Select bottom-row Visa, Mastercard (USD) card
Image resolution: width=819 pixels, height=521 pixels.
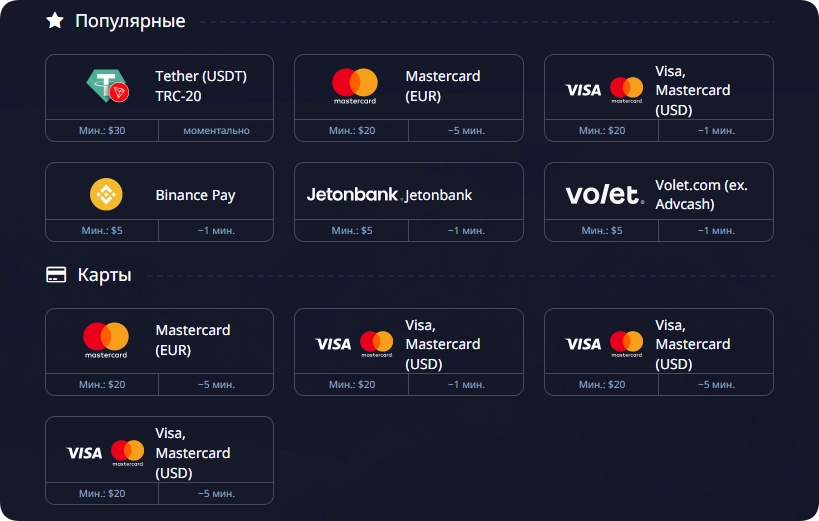click(159, 460)
